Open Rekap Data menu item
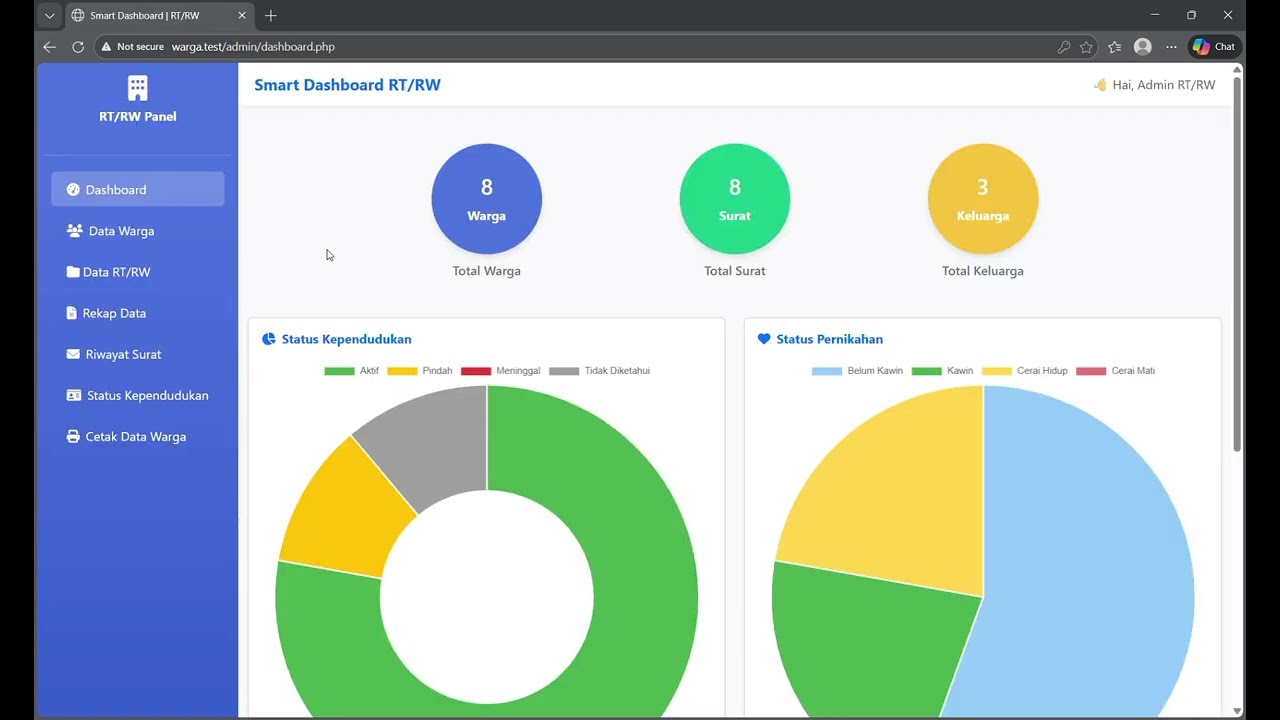Image resolution: width=1280 pixels, height=720 pixels. pyautogui.click(x=138, y=313)
